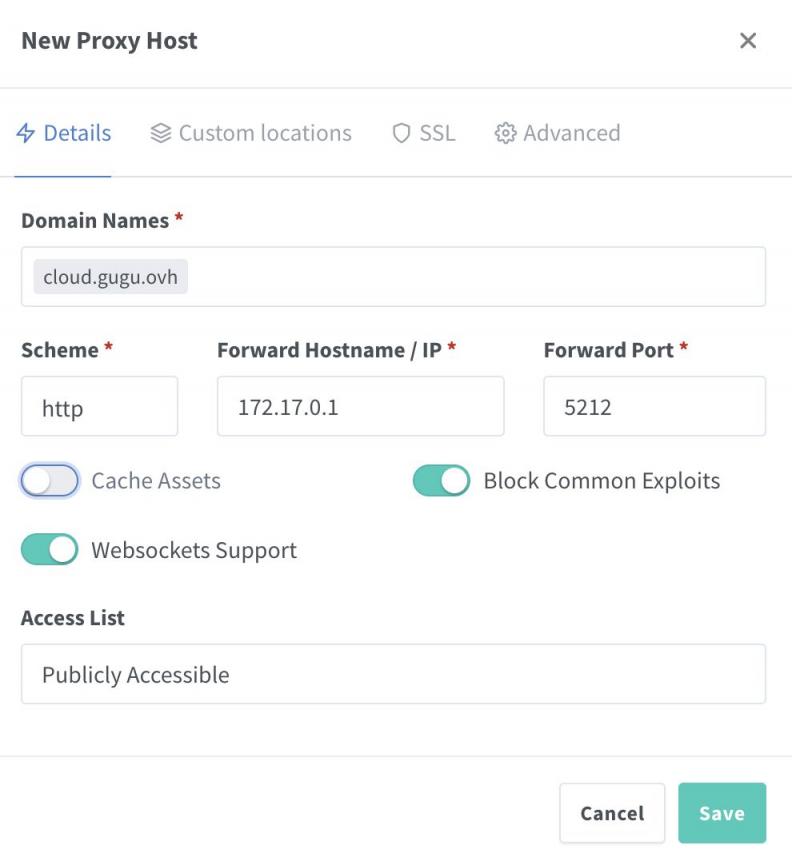Disable Block Common Exploits
792x865 pixels.
[x=441, y=480]
